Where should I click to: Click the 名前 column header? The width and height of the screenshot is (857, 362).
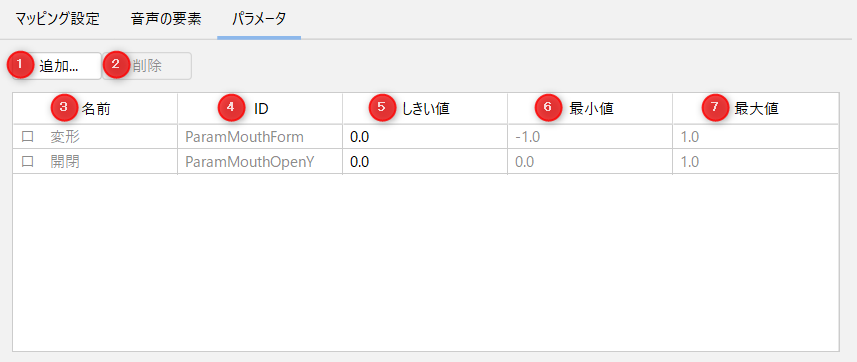click(x=95, y=108)
